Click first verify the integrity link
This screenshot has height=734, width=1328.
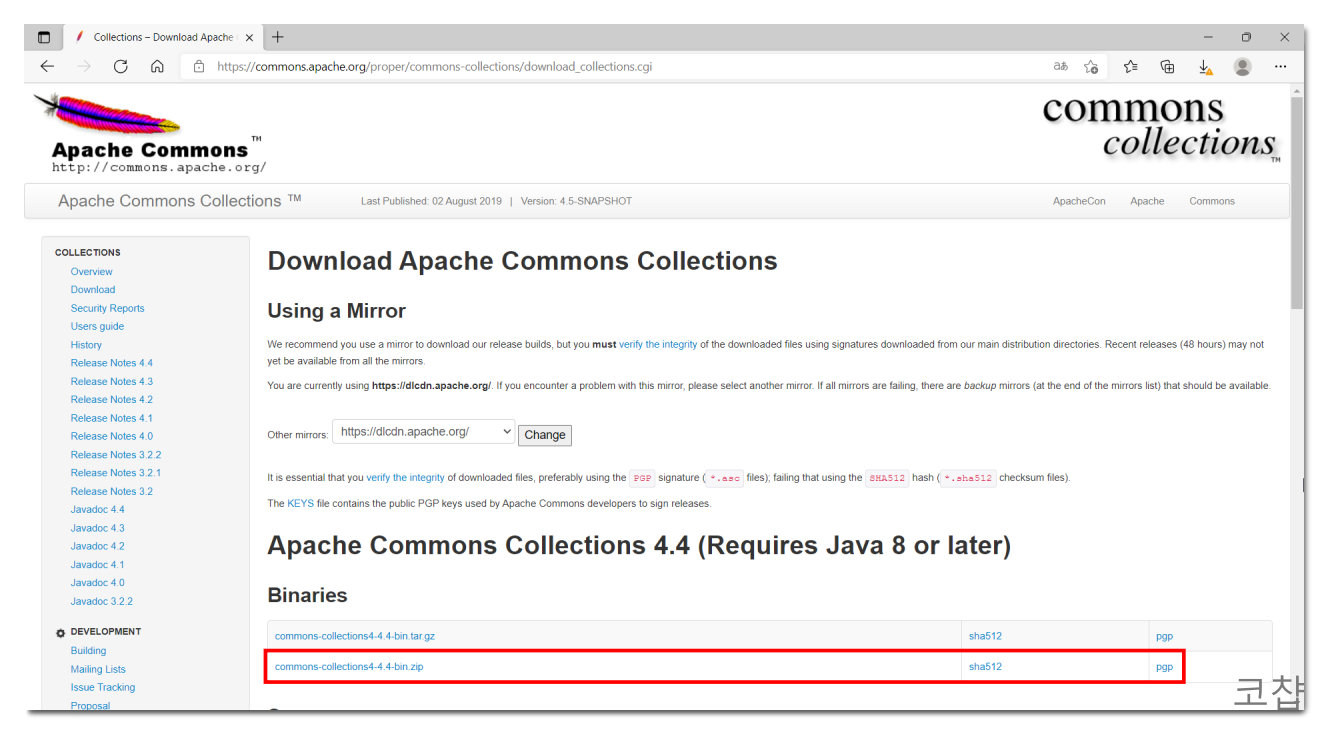(x=658, y=344)
